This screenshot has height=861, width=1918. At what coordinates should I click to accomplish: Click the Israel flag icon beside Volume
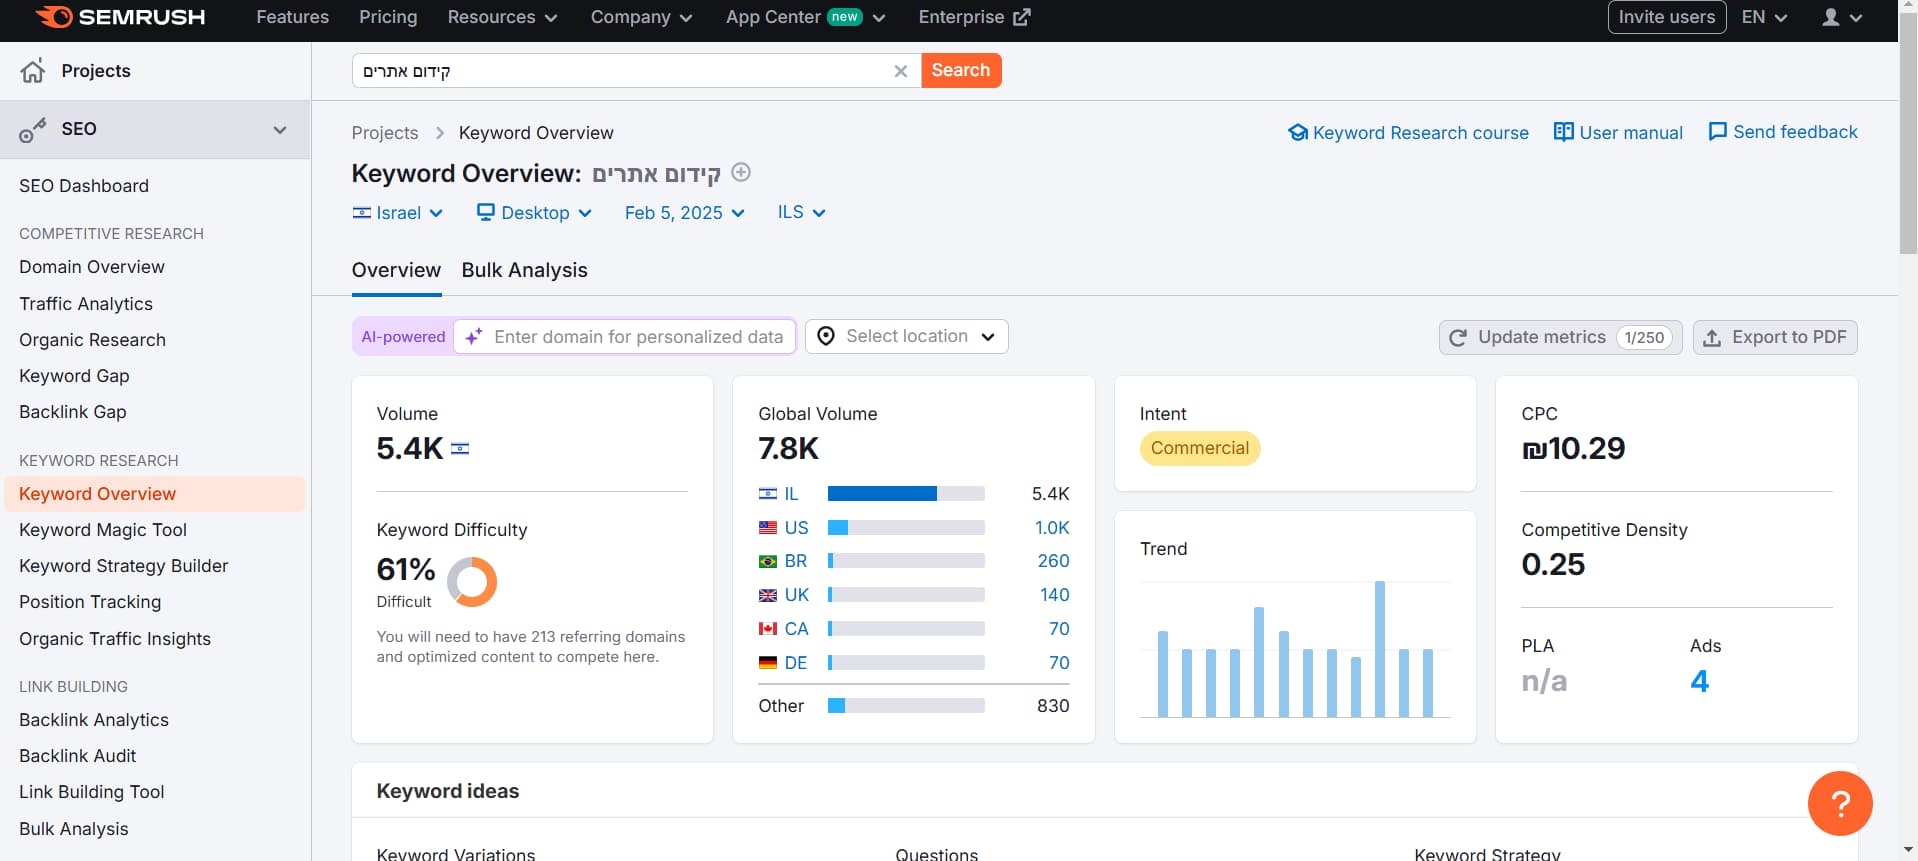[x=460, y=449]
